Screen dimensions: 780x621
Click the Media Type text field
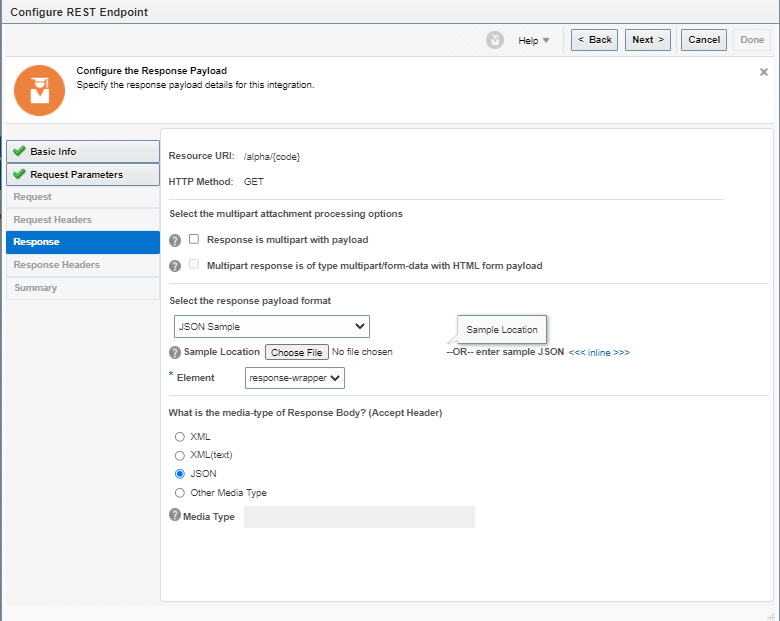coord(359,516)
